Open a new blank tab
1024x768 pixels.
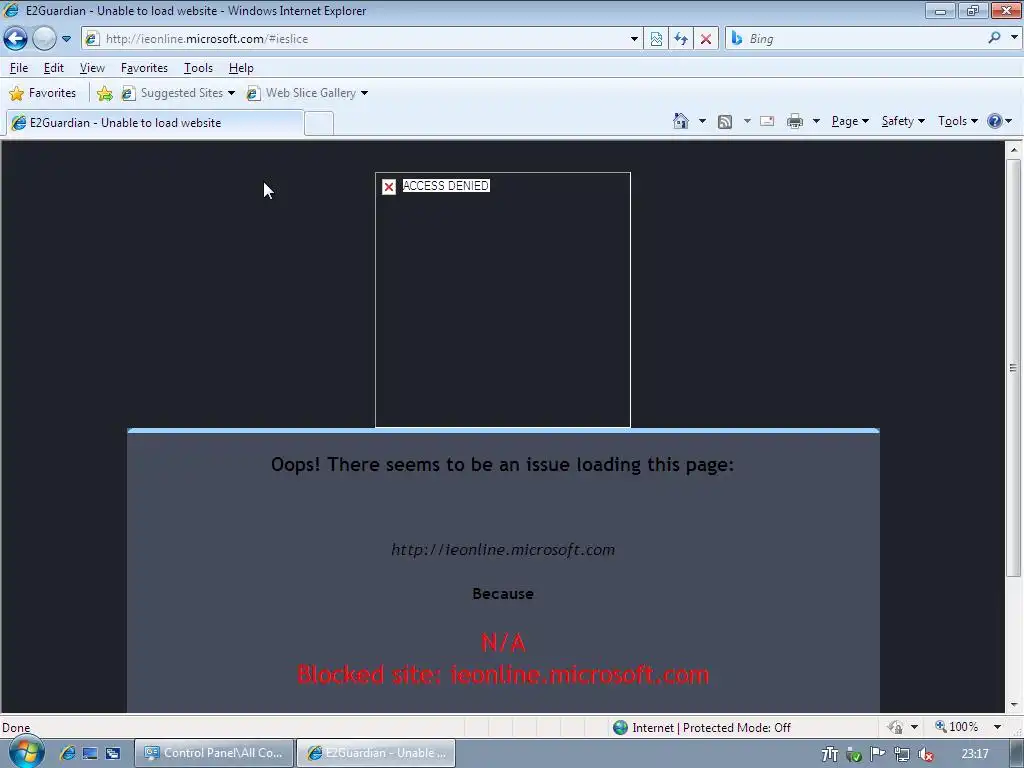(x=319, y=123)
